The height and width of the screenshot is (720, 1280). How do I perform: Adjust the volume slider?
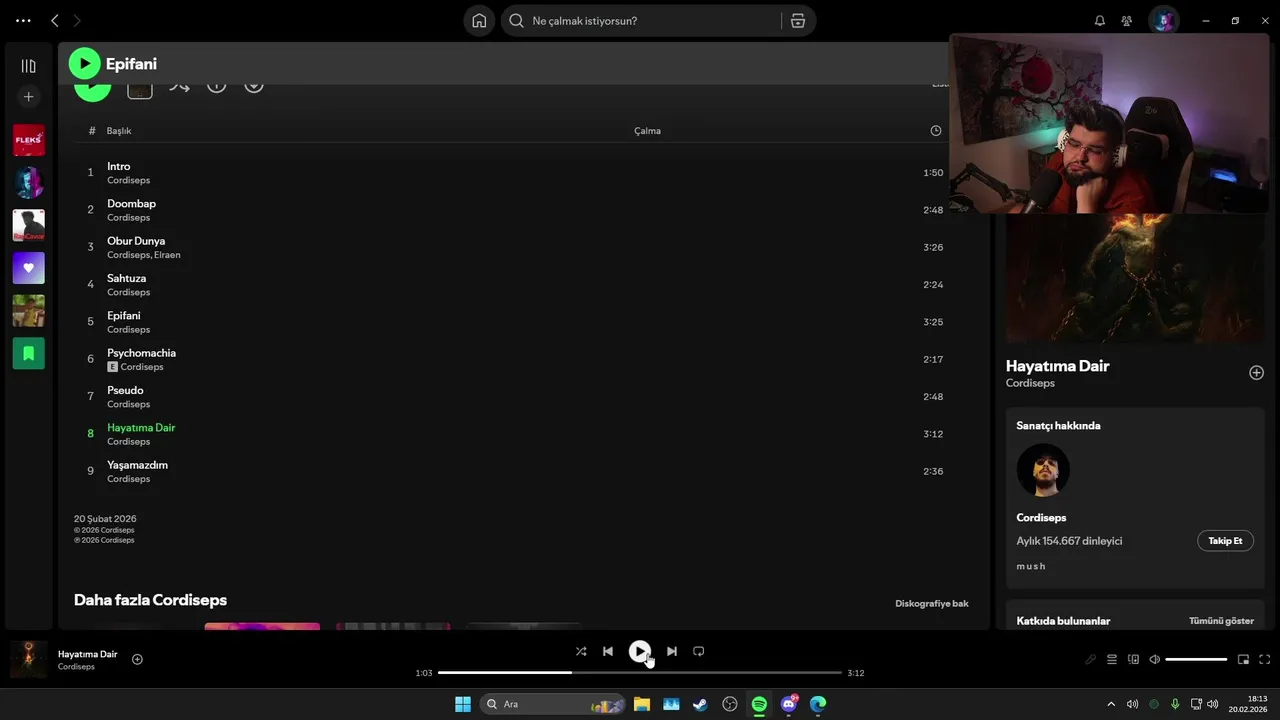click(1196, 659)
